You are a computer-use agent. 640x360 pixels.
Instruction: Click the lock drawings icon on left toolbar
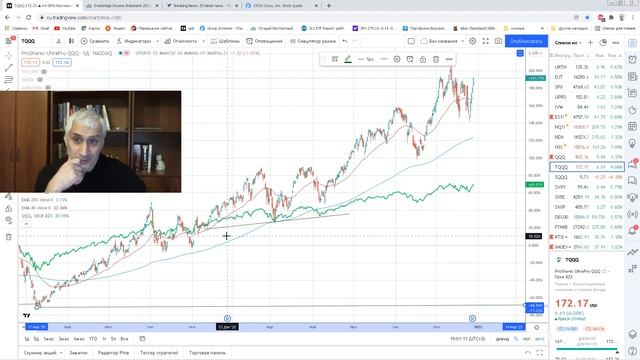tap(9, 209)
